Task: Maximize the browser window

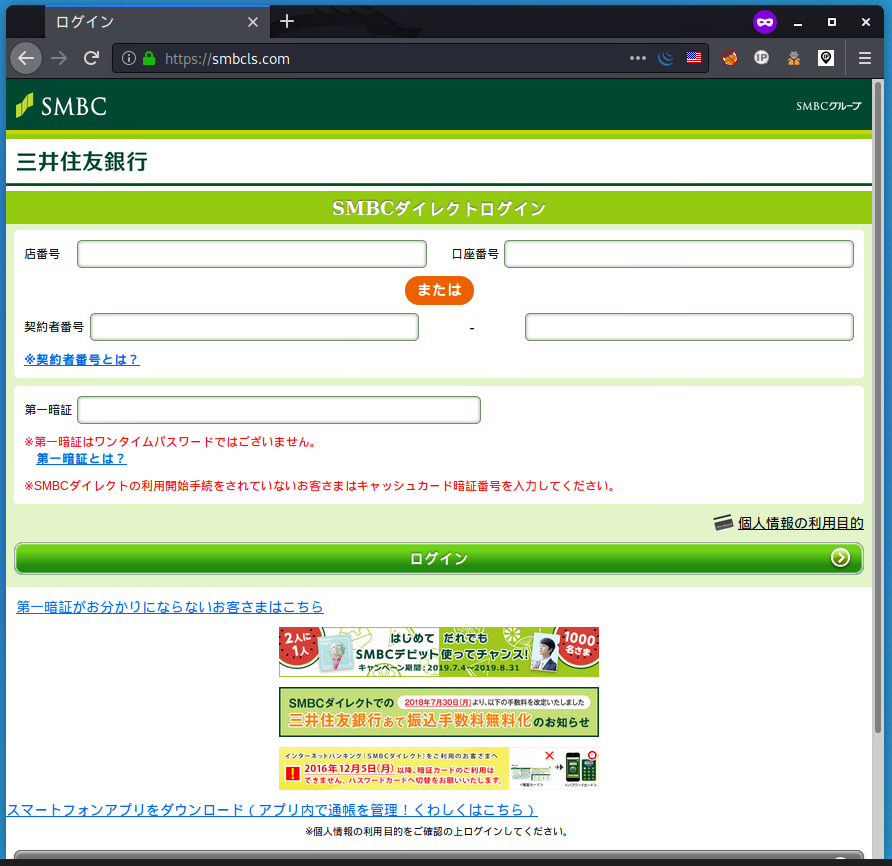Action: (x=832, y=22)
